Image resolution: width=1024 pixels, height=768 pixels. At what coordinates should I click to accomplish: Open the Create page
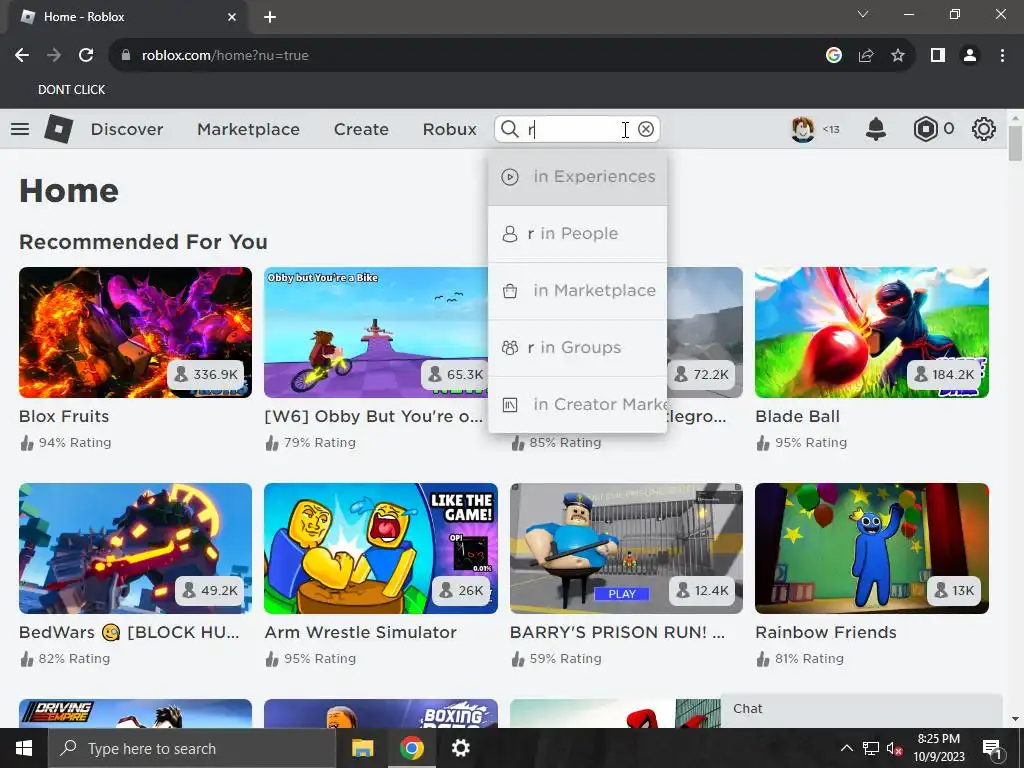point(361,129)
